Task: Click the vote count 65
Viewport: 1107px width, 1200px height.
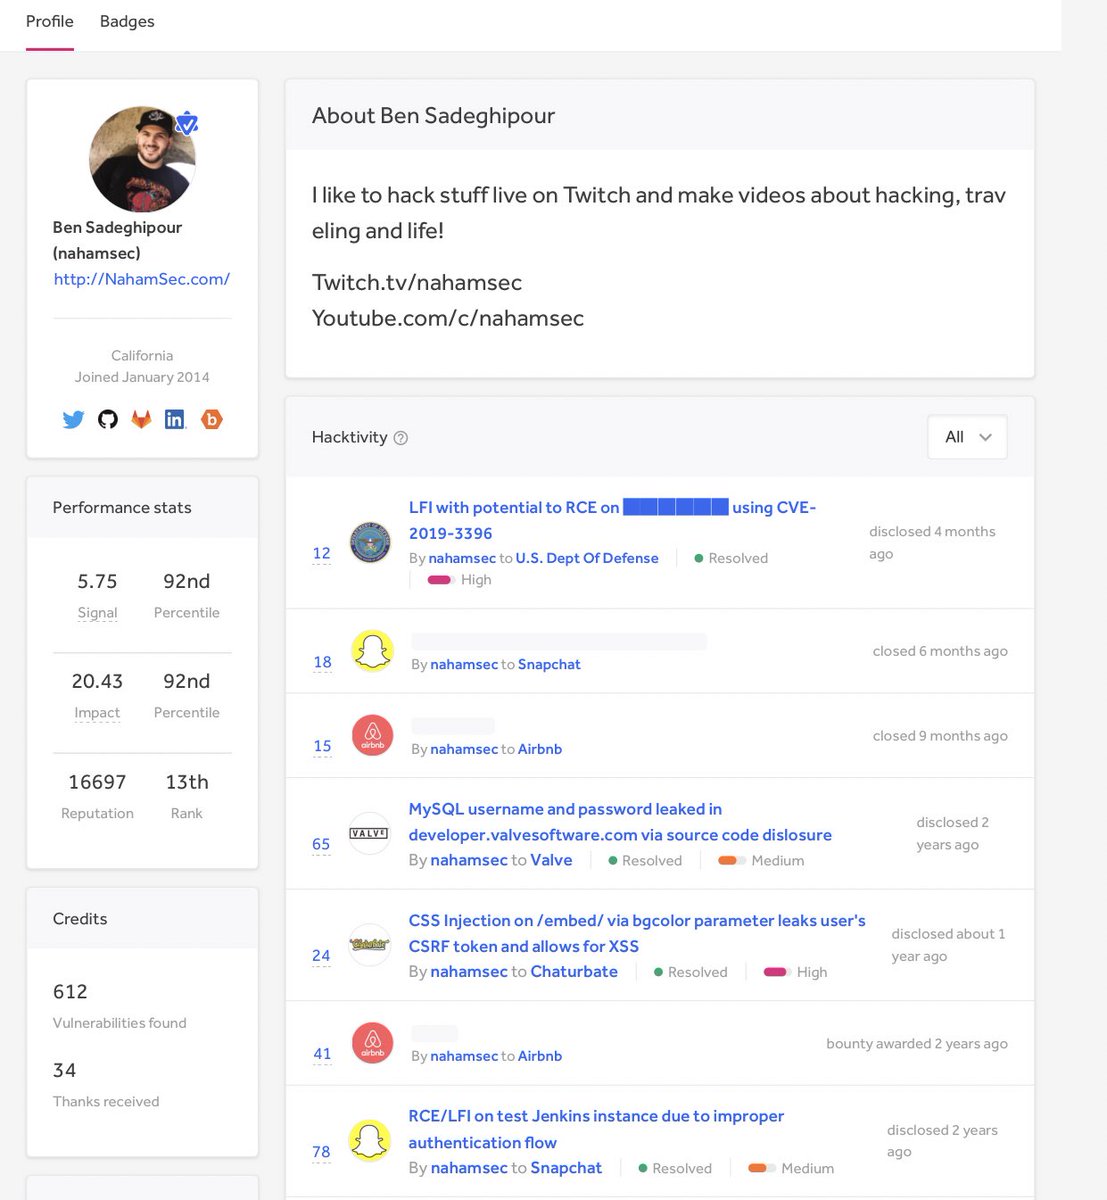Action: tap(321, 844)
